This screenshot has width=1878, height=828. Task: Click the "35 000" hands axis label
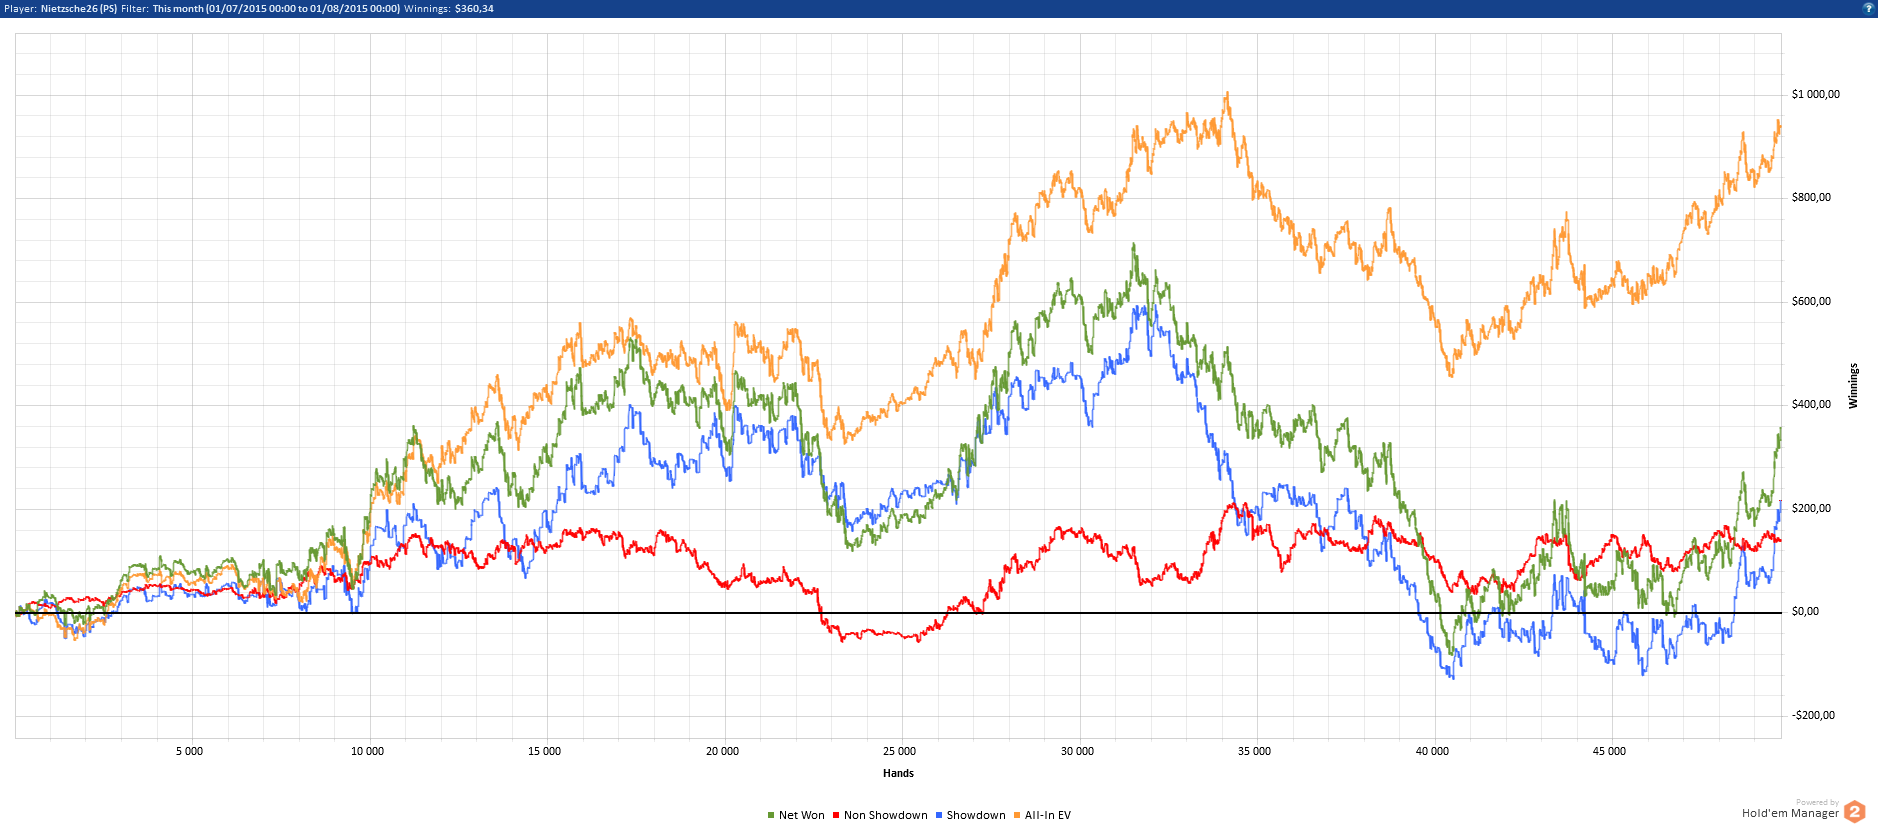tap(1254, 751)
